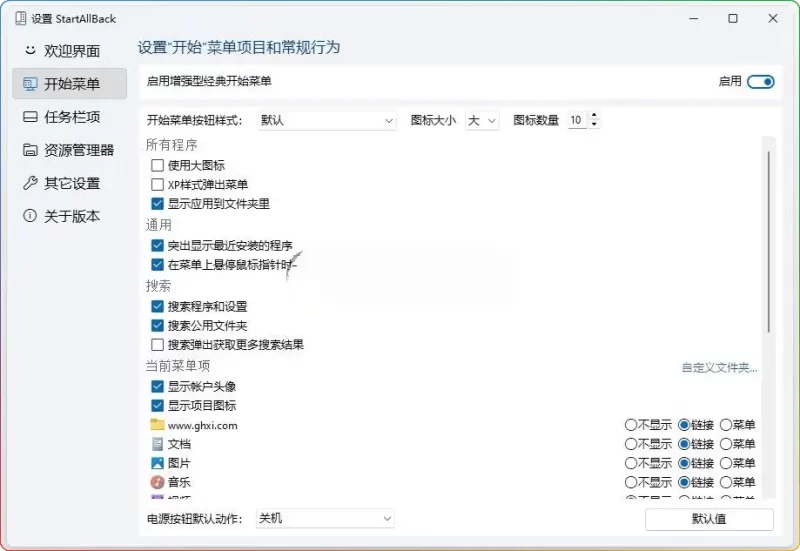
Task: Uncheck 显示应用到文件夹里
Action: (157, 204)
